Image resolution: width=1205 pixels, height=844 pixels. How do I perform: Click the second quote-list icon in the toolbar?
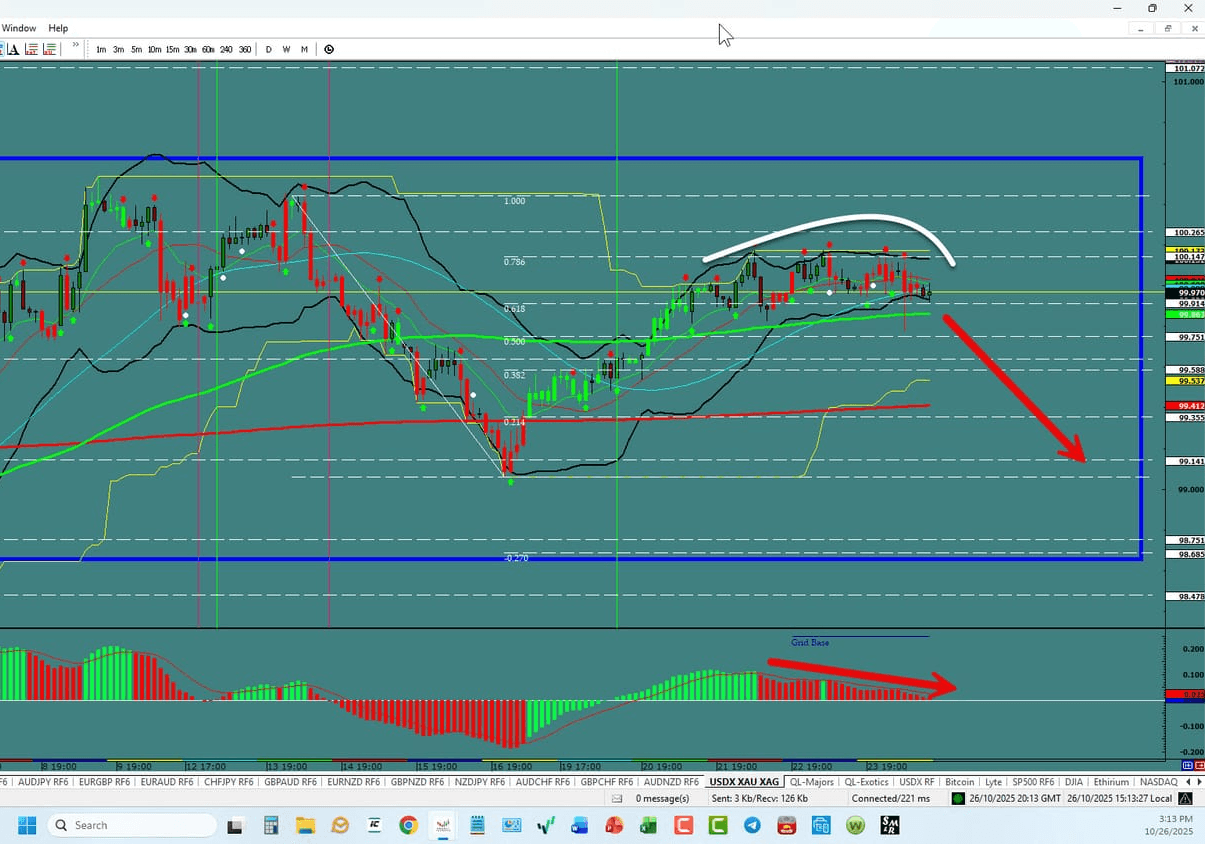(49, 48)
